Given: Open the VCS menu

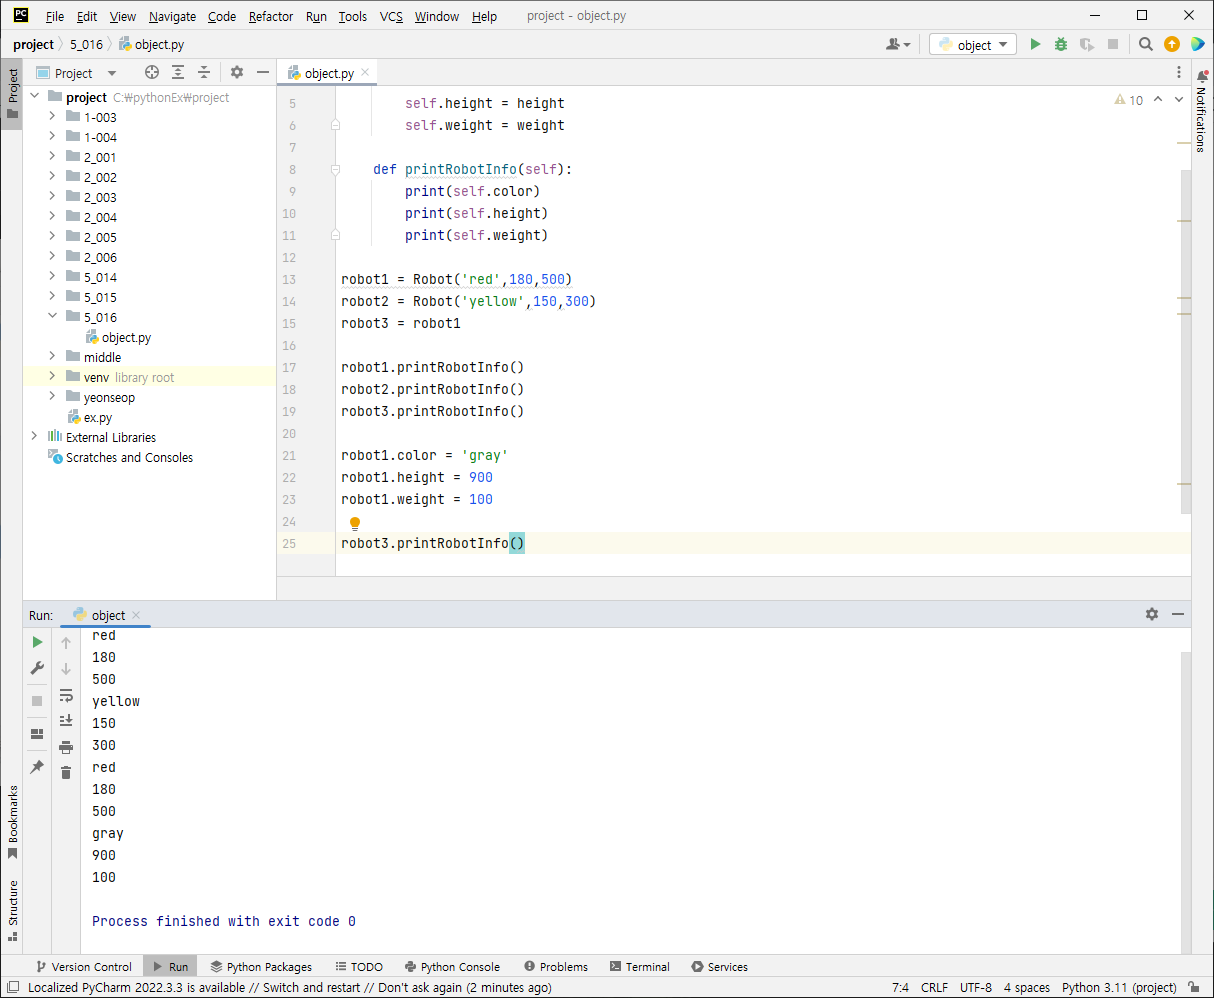Looking at the screenshot, I should pyautogui.click(x=391, y=16).
